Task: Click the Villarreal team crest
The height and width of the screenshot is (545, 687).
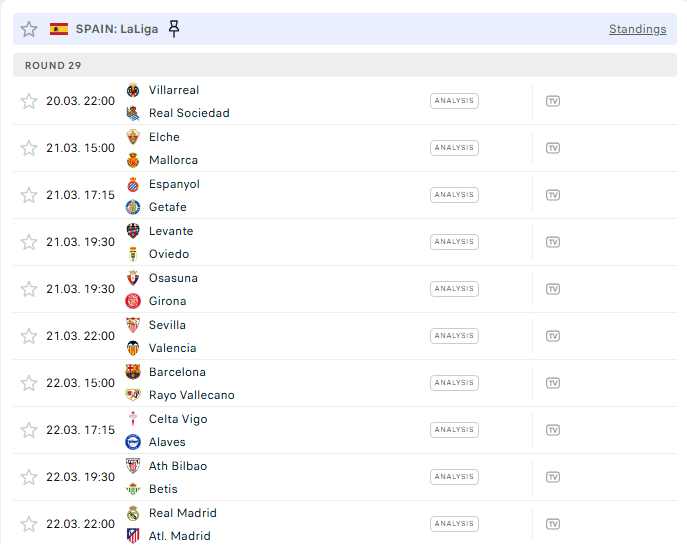Action: [133, 90]
